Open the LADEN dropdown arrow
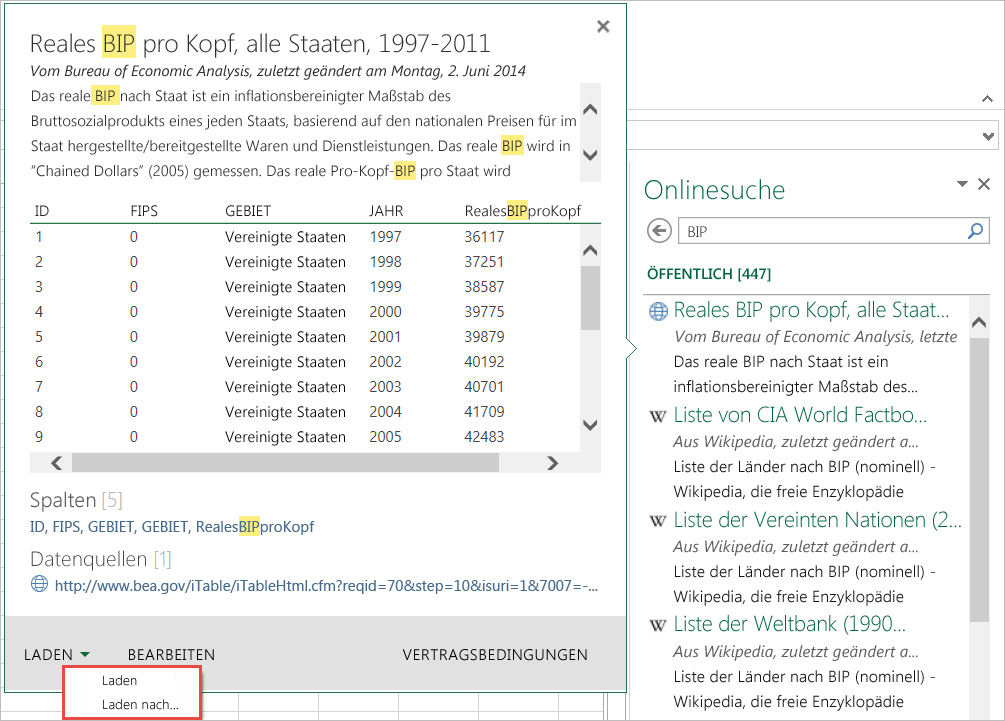 (85, 654)
